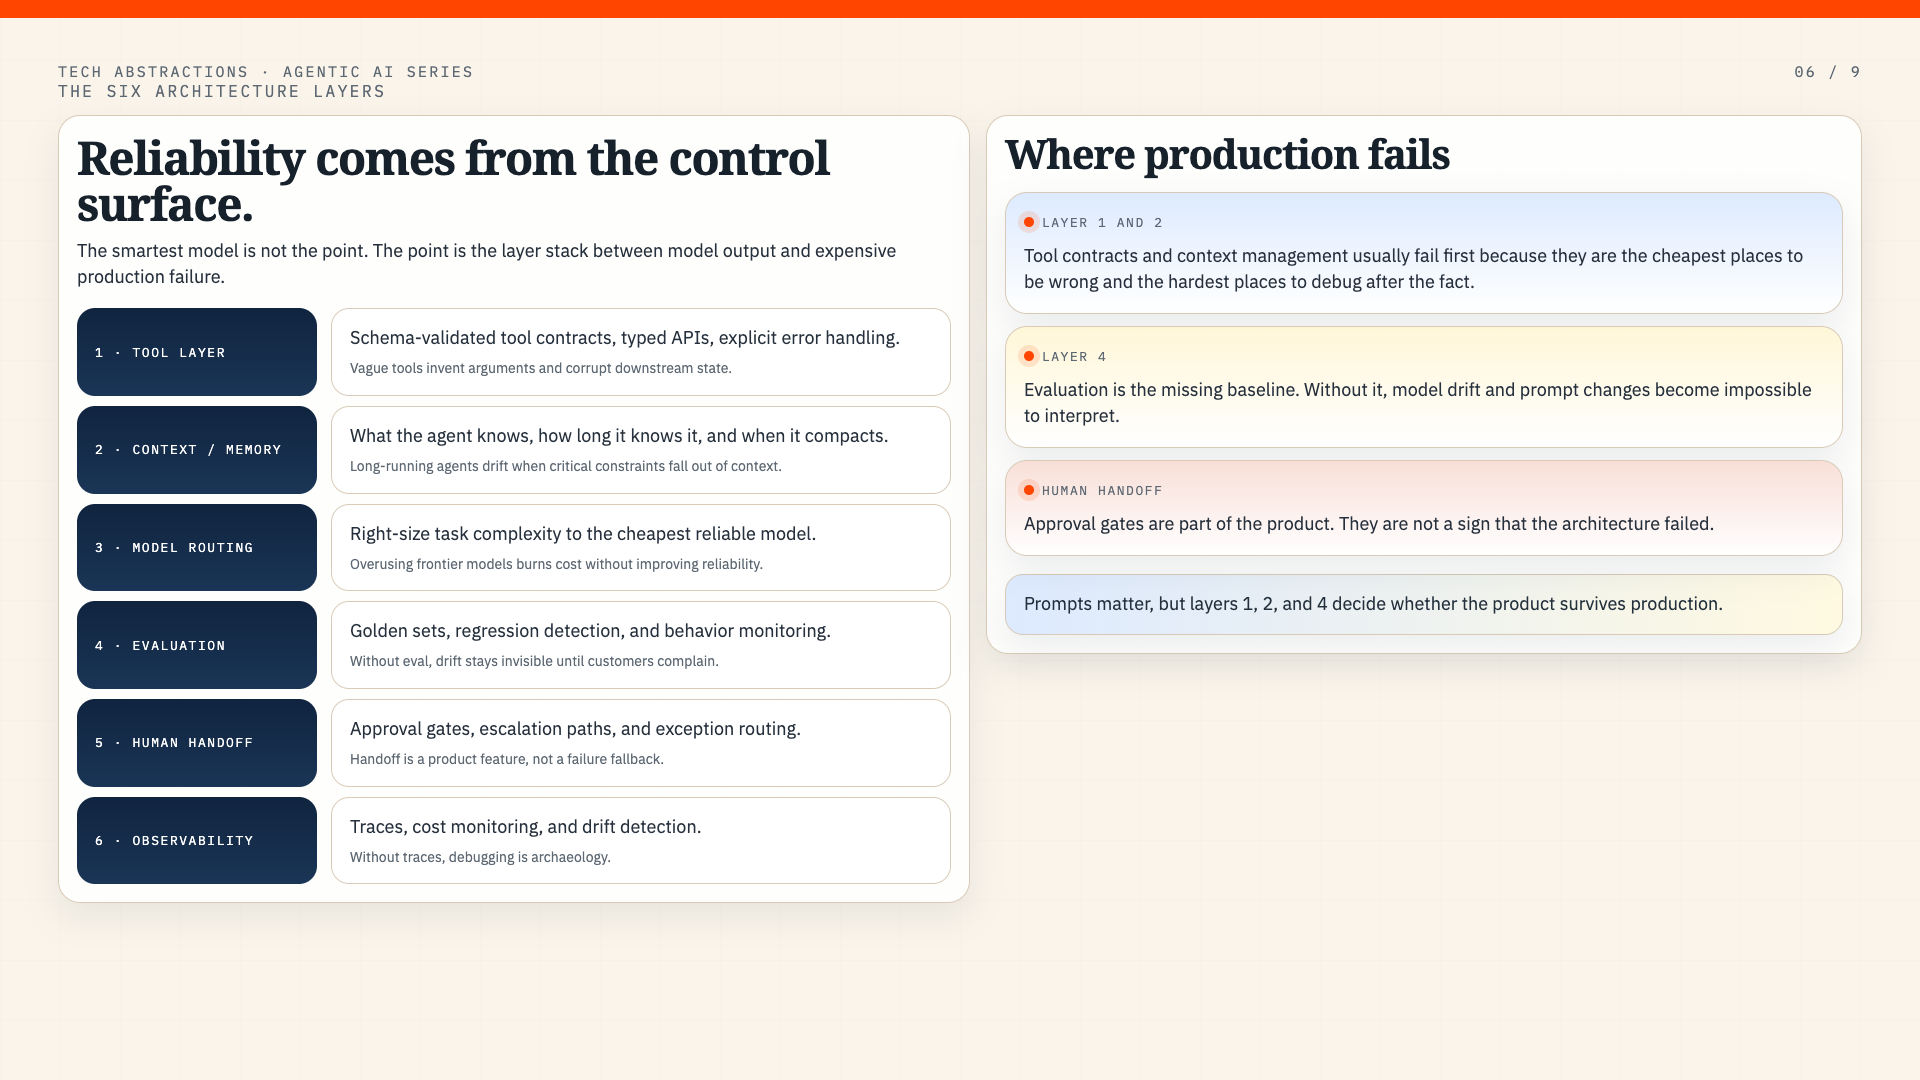Click the red dot beside LAYER 4
Viewport: 1920px width, 1080px height.
[x=1028, y=356]
